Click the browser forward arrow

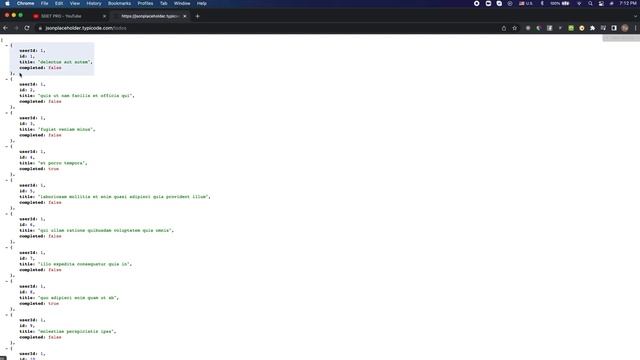tap(16, 28)
